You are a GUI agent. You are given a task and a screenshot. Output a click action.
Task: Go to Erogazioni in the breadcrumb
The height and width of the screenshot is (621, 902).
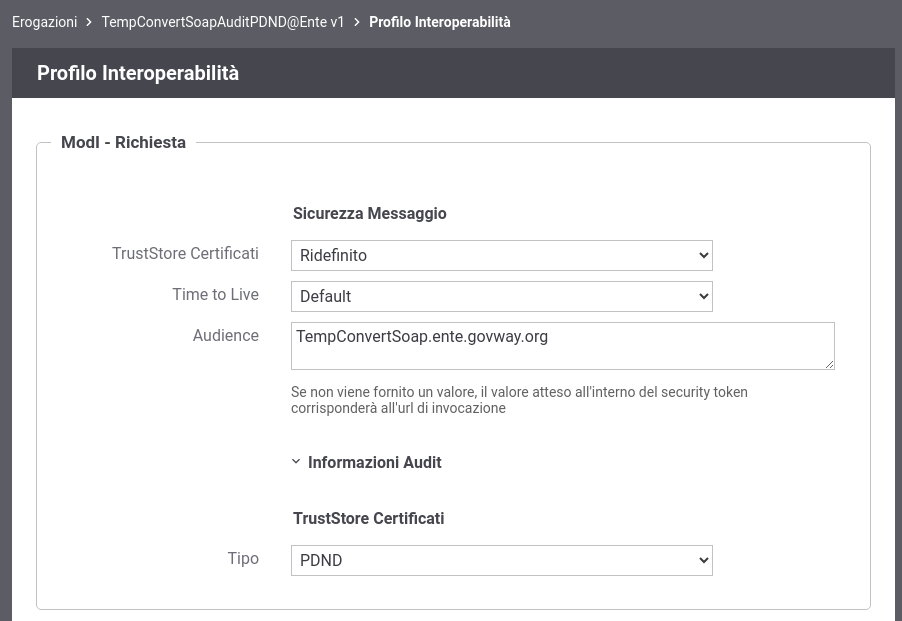point(44,22)
